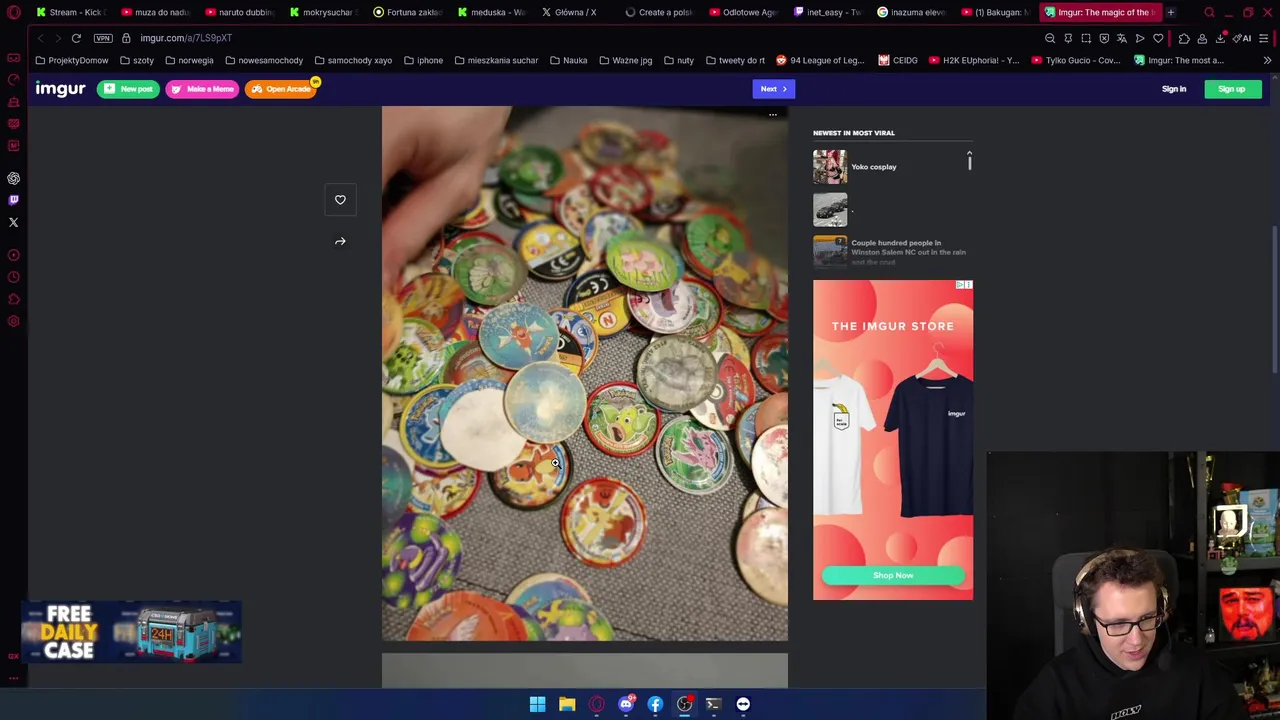
Task: Open samochody xayo bookmark folder
Action: point(353,60)
